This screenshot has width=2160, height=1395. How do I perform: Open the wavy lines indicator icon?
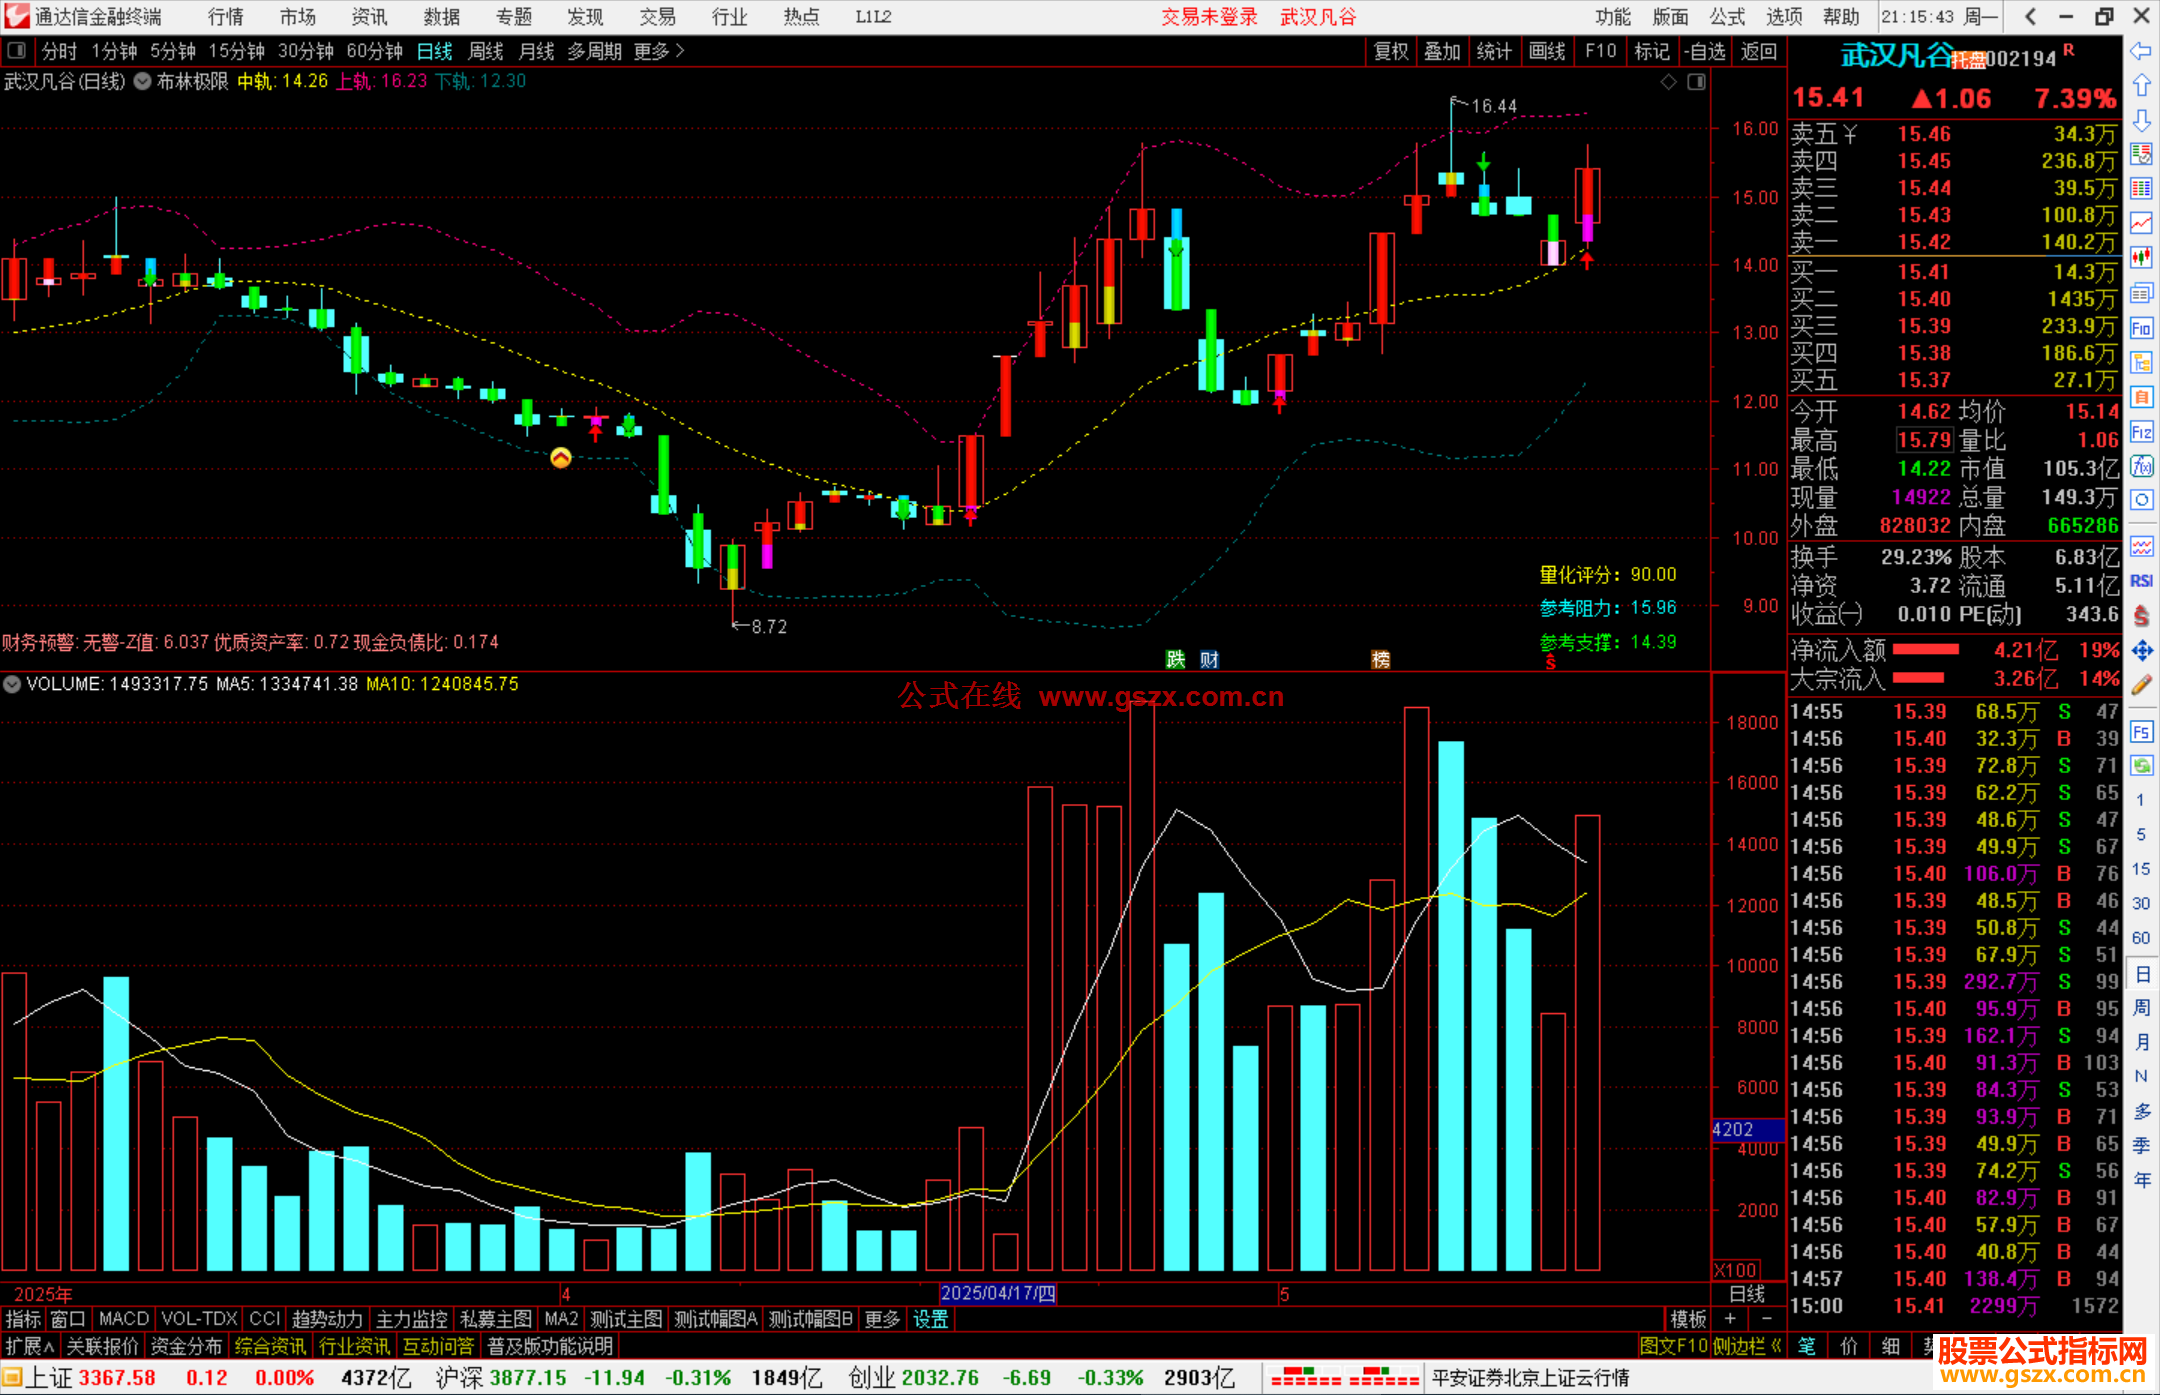click(2141, 546)
